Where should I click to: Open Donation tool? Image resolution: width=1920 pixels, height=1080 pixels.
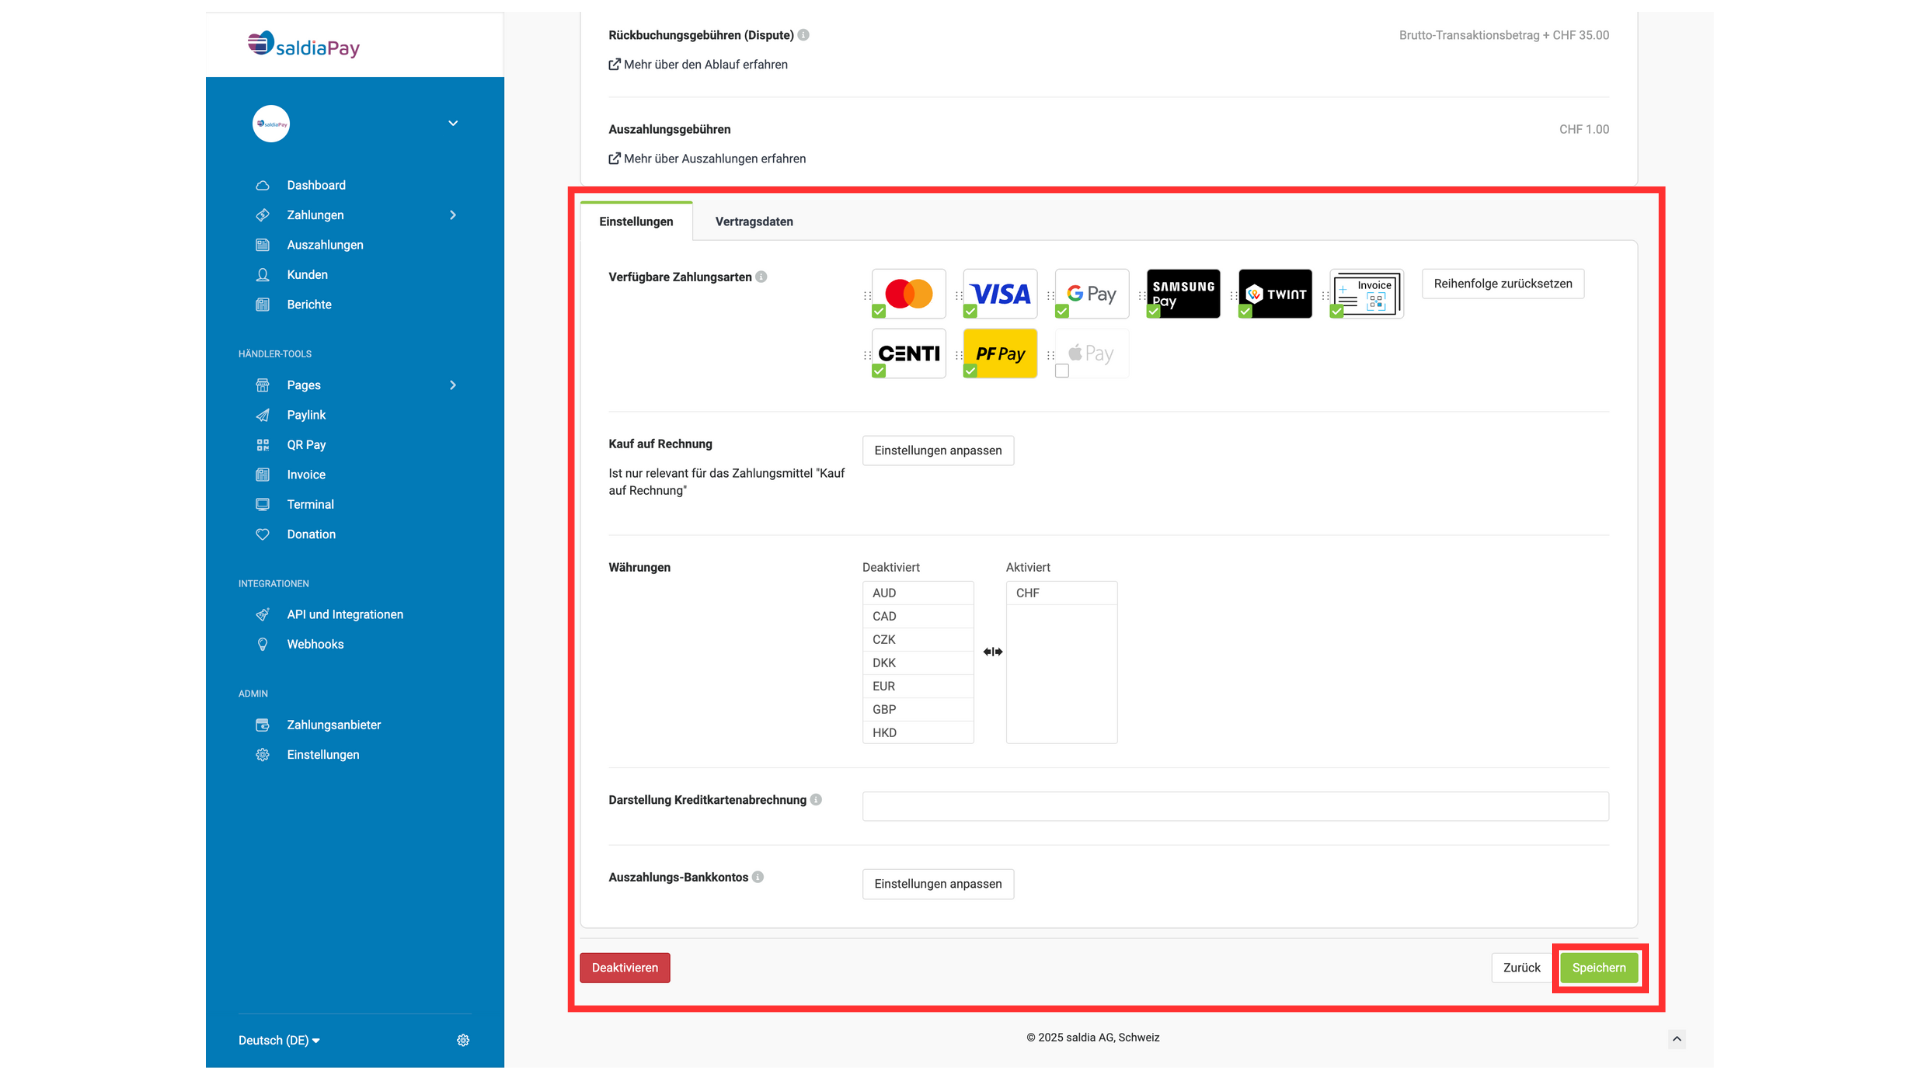311,535
